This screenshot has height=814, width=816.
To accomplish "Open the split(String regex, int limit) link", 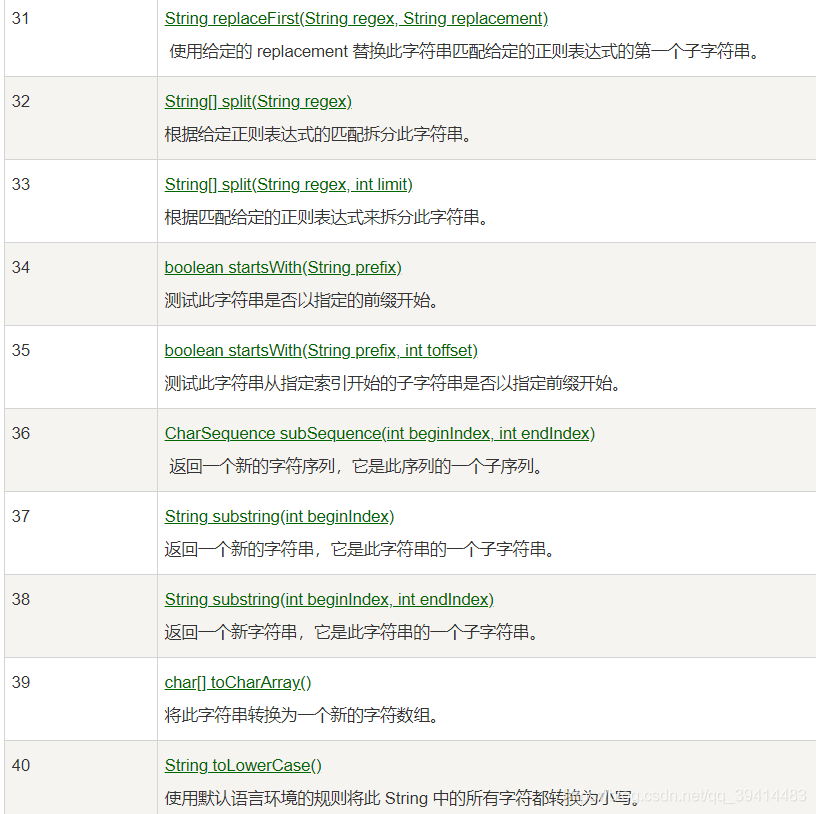I will pyautogui.click(x=288, y=185).
